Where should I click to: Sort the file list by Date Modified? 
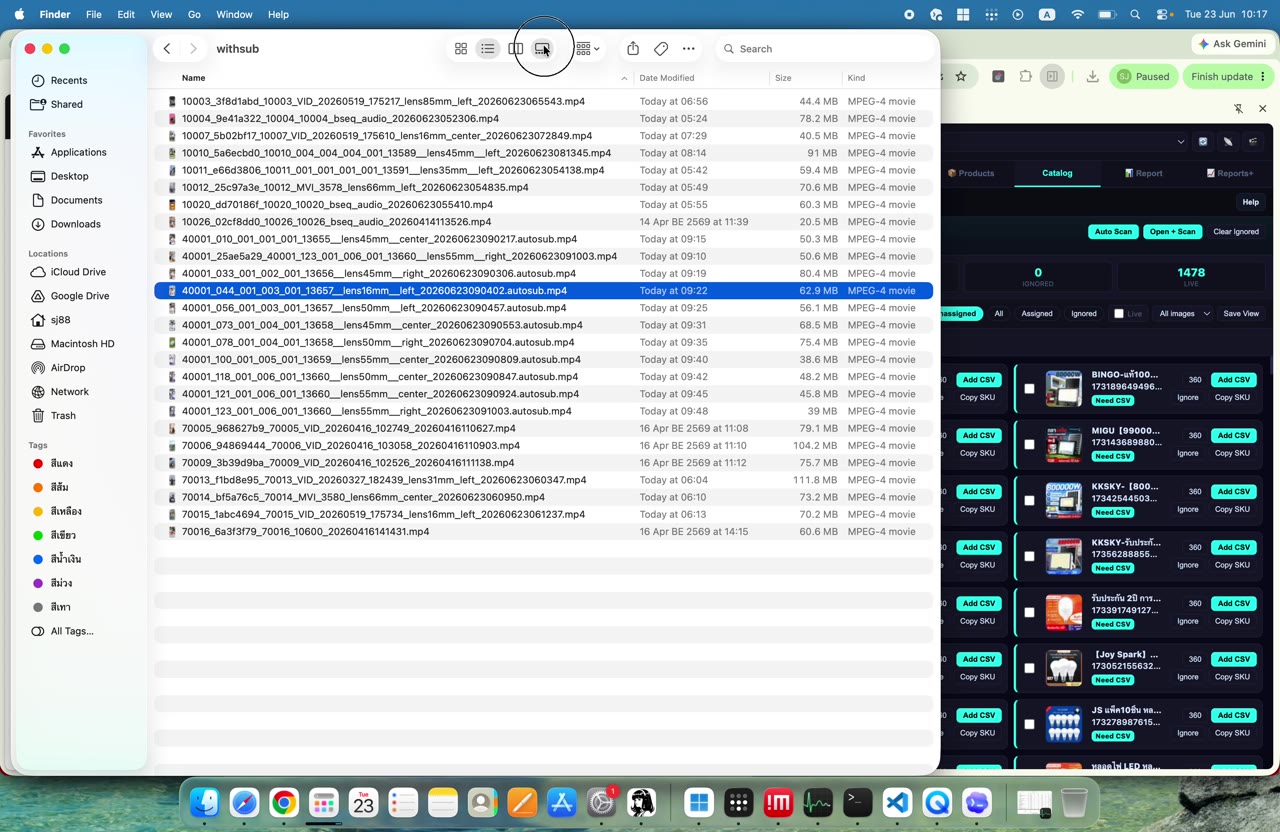click(x=667, y=78)
